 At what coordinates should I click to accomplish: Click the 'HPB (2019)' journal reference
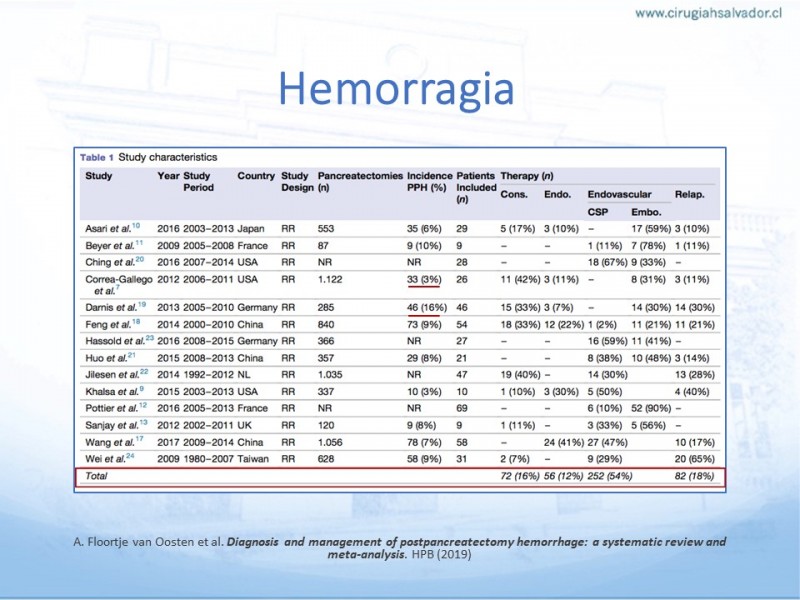coord(441,554)
